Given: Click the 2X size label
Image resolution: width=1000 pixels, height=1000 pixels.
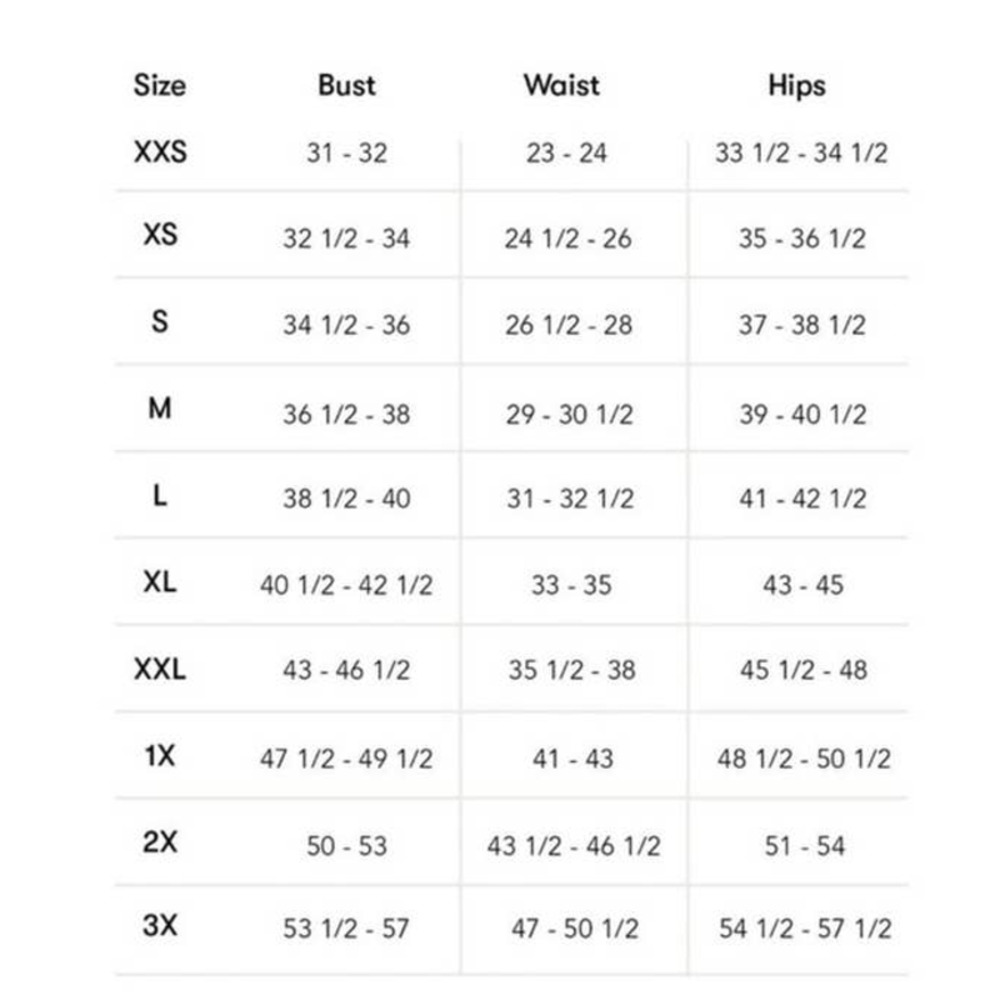Looking at the screenshot, I should coord(160,843).
